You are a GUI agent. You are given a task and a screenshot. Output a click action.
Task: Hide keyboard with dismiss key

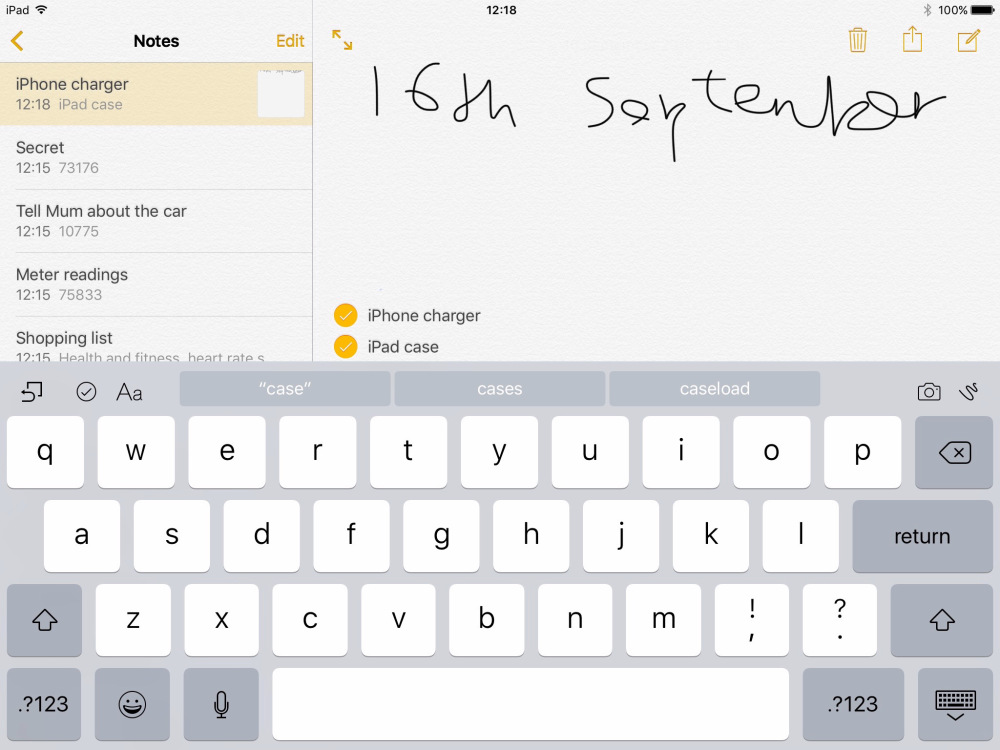coord(955,704)
